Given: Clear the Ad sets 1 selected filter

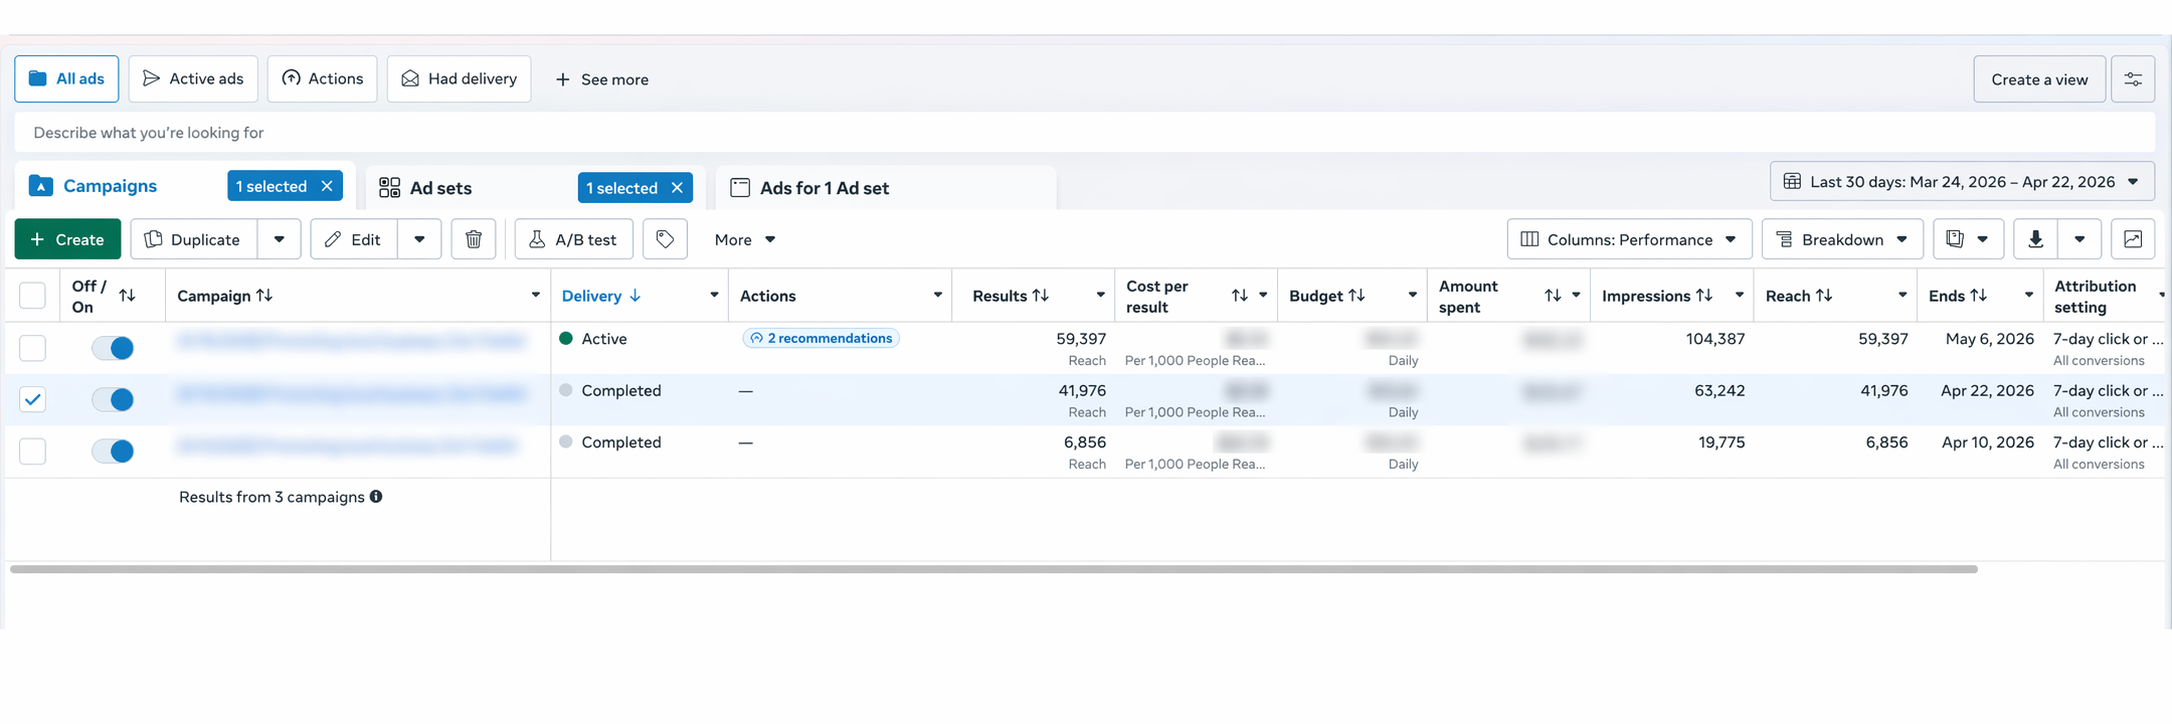Looking at the screenshot, I should (x=677, y=187).
